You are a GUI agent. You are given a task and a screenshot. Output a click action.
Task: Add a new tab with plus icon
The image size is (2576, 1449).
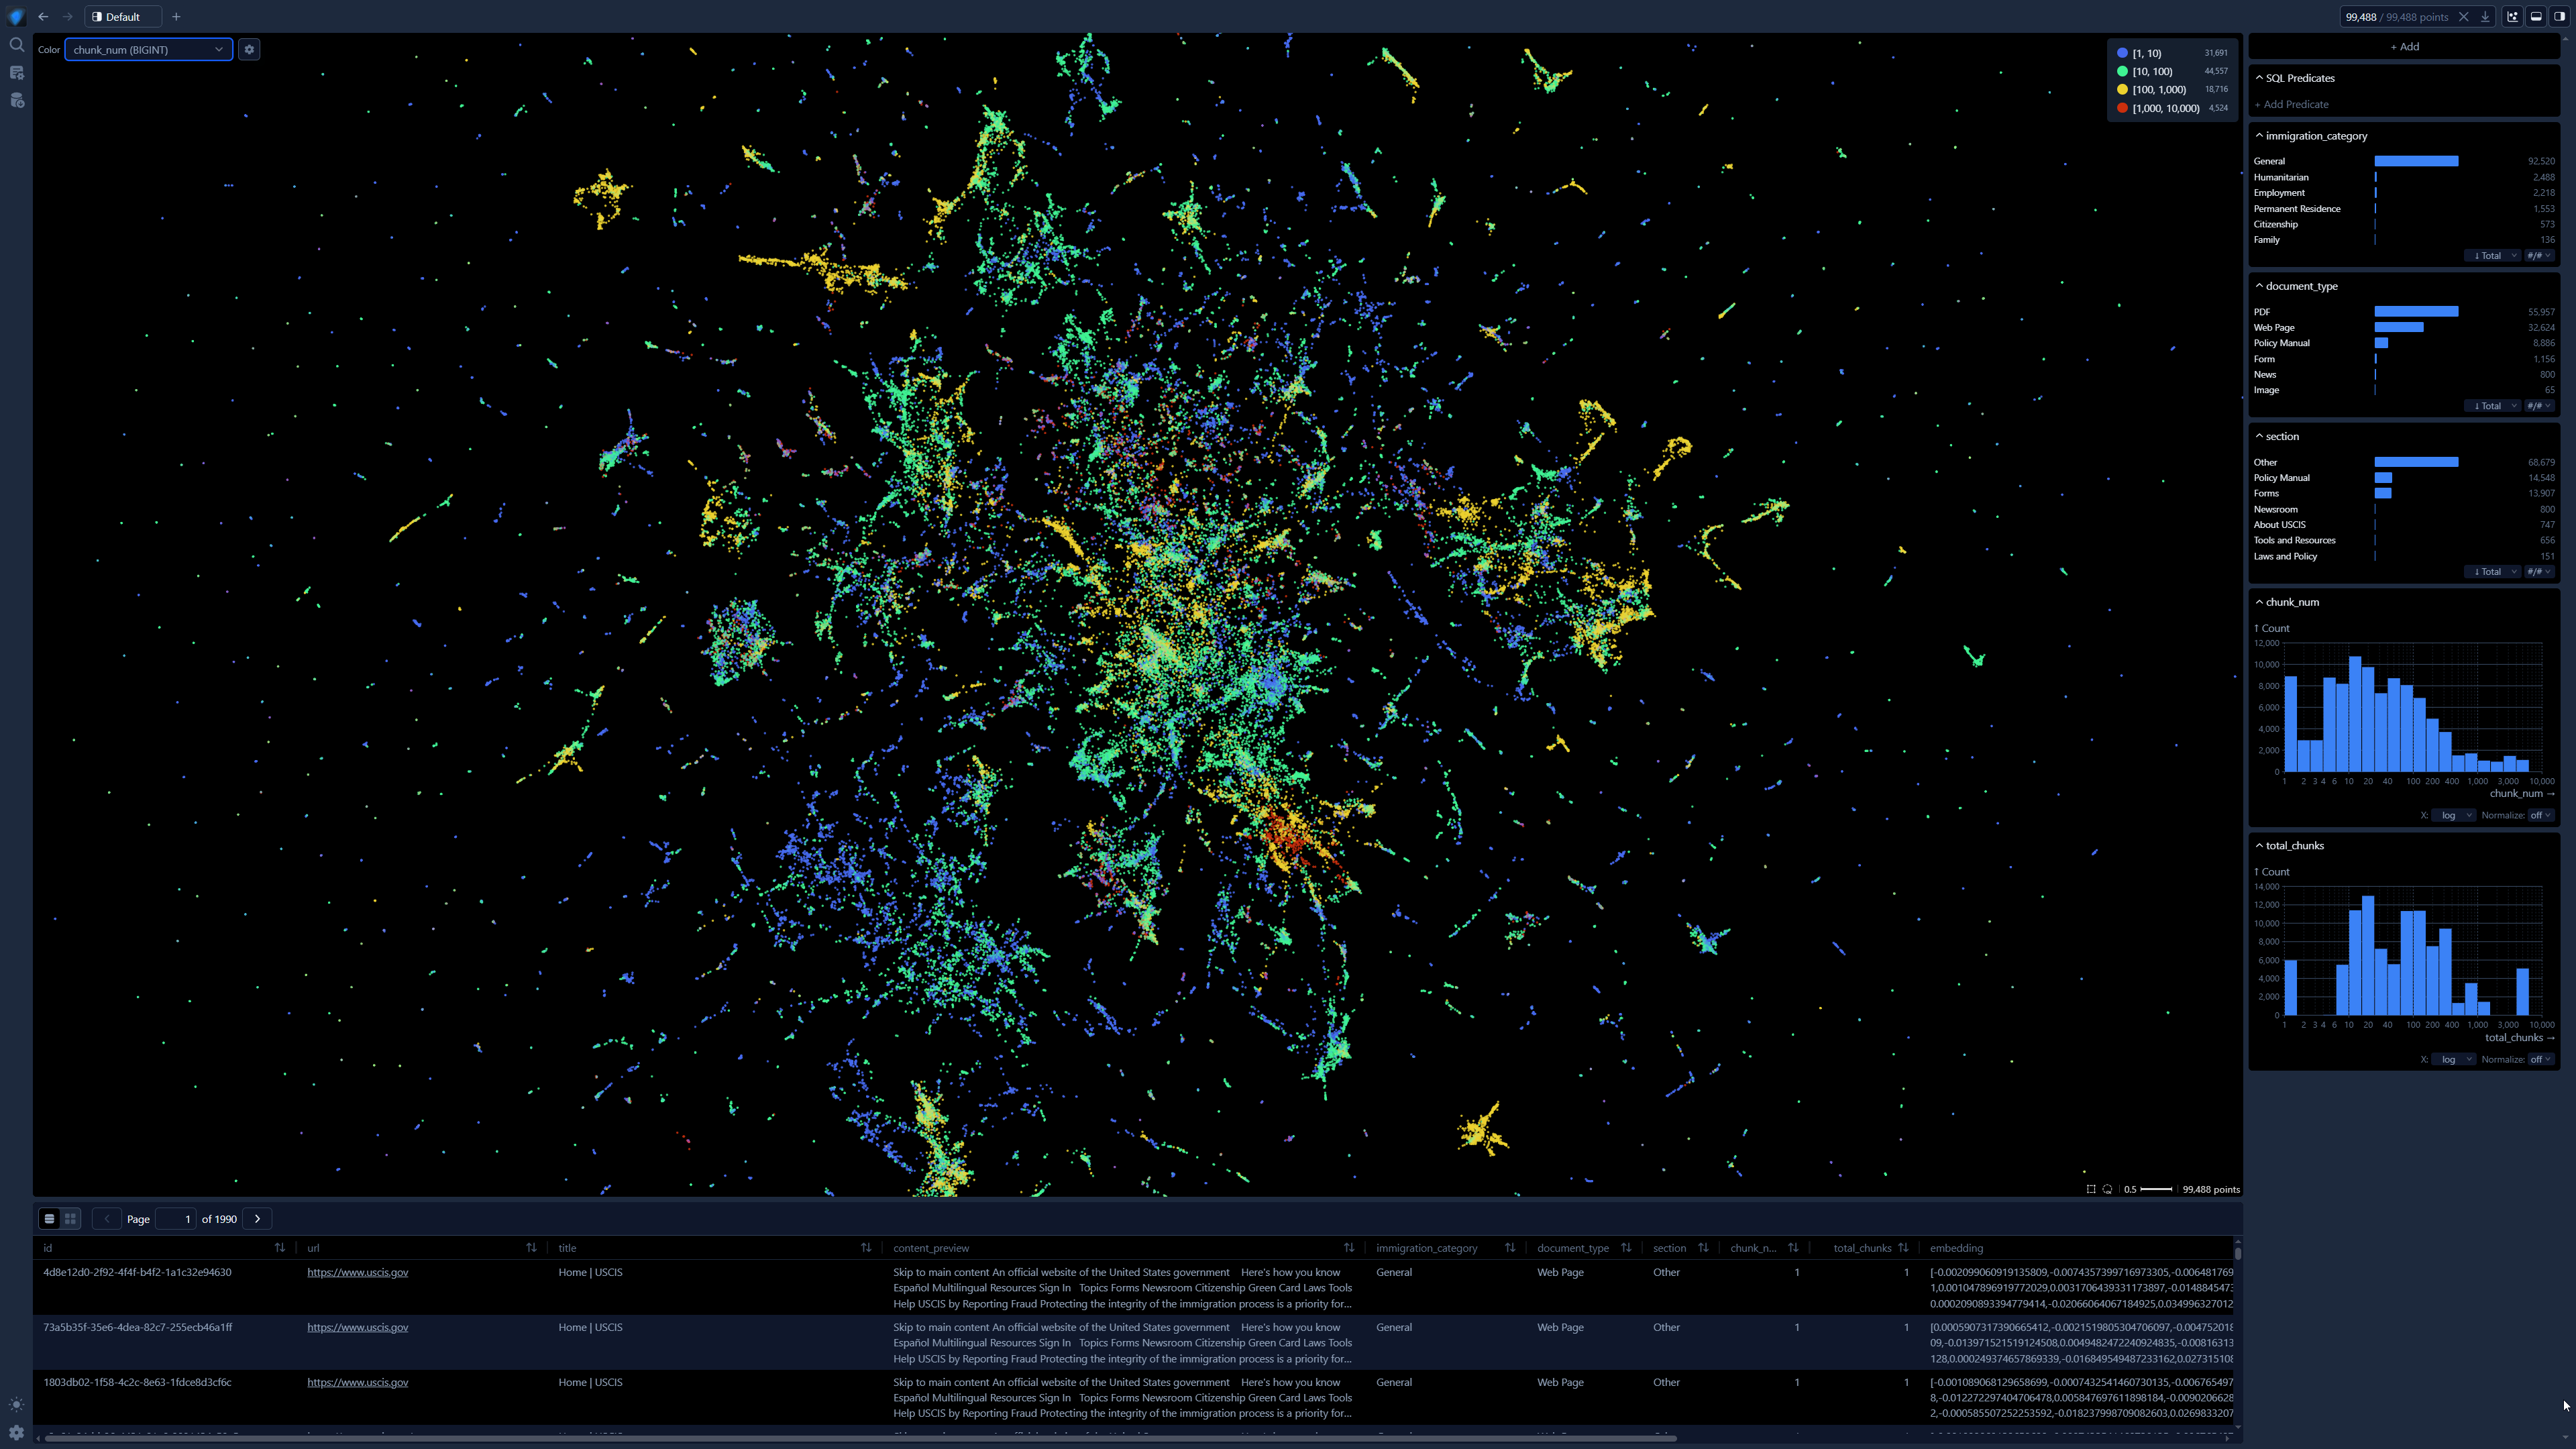(x=176, y=17)
